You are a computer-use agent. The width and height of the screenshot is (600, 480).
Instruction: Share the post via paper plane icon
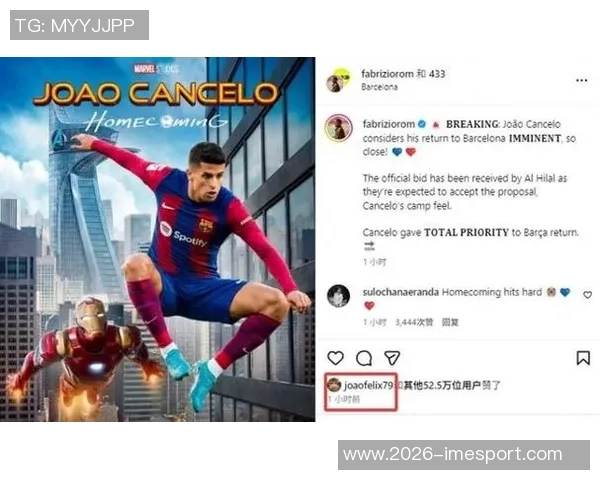click(x=392, y=358)
